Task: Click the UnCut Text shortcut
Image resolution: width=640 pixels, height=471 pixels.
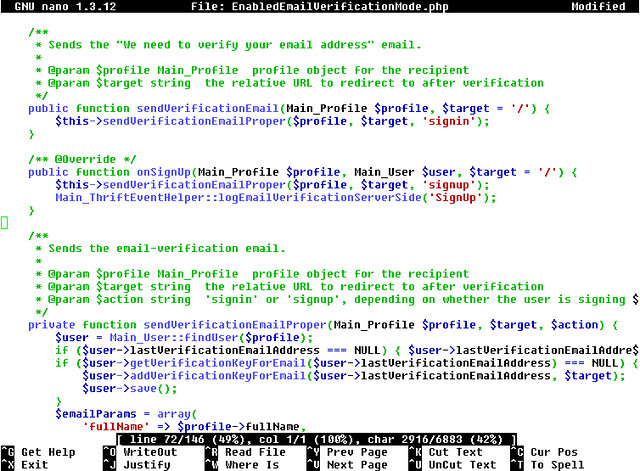Action: pos(462,465)
